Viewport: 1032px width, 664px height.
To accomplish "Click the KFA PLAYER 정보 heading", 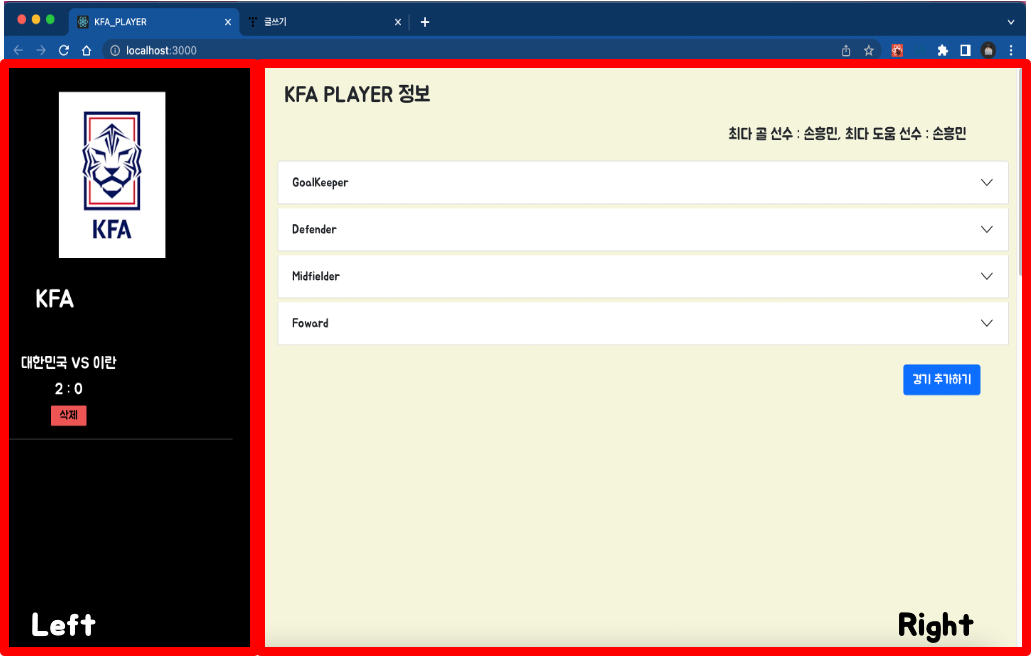I will pyautogui.click(x=357, y=95).
